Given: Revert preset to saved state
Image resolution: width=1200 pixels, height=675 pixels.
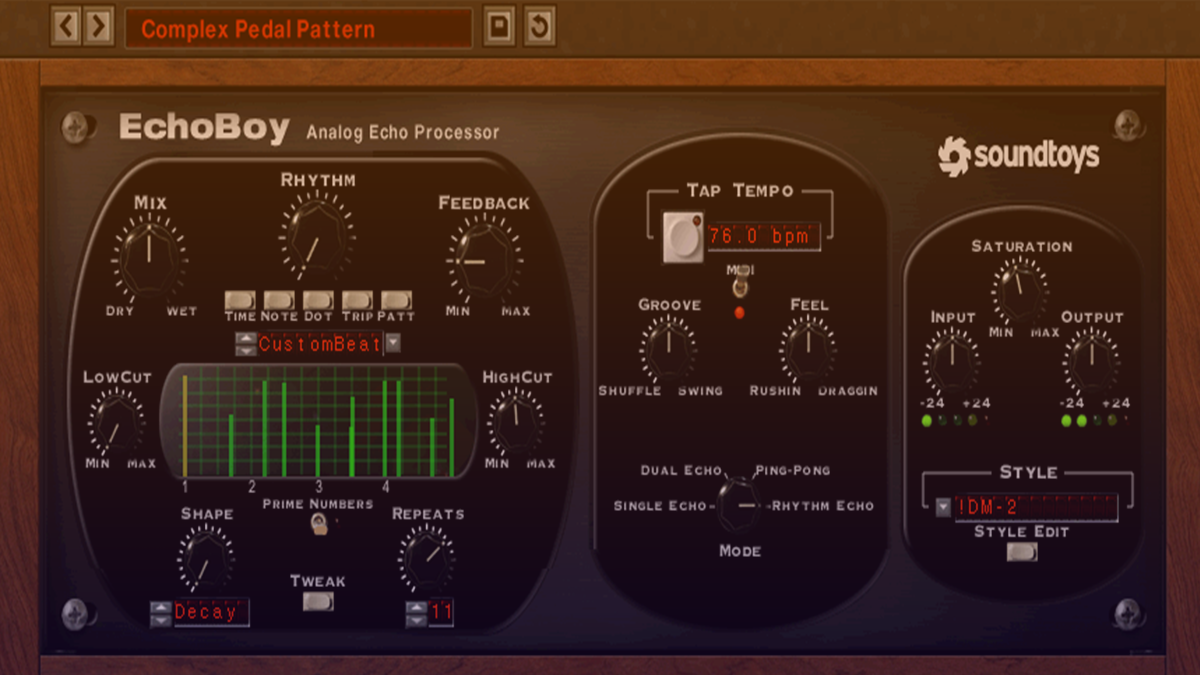Looking at the screenshot, I should 538,25.
